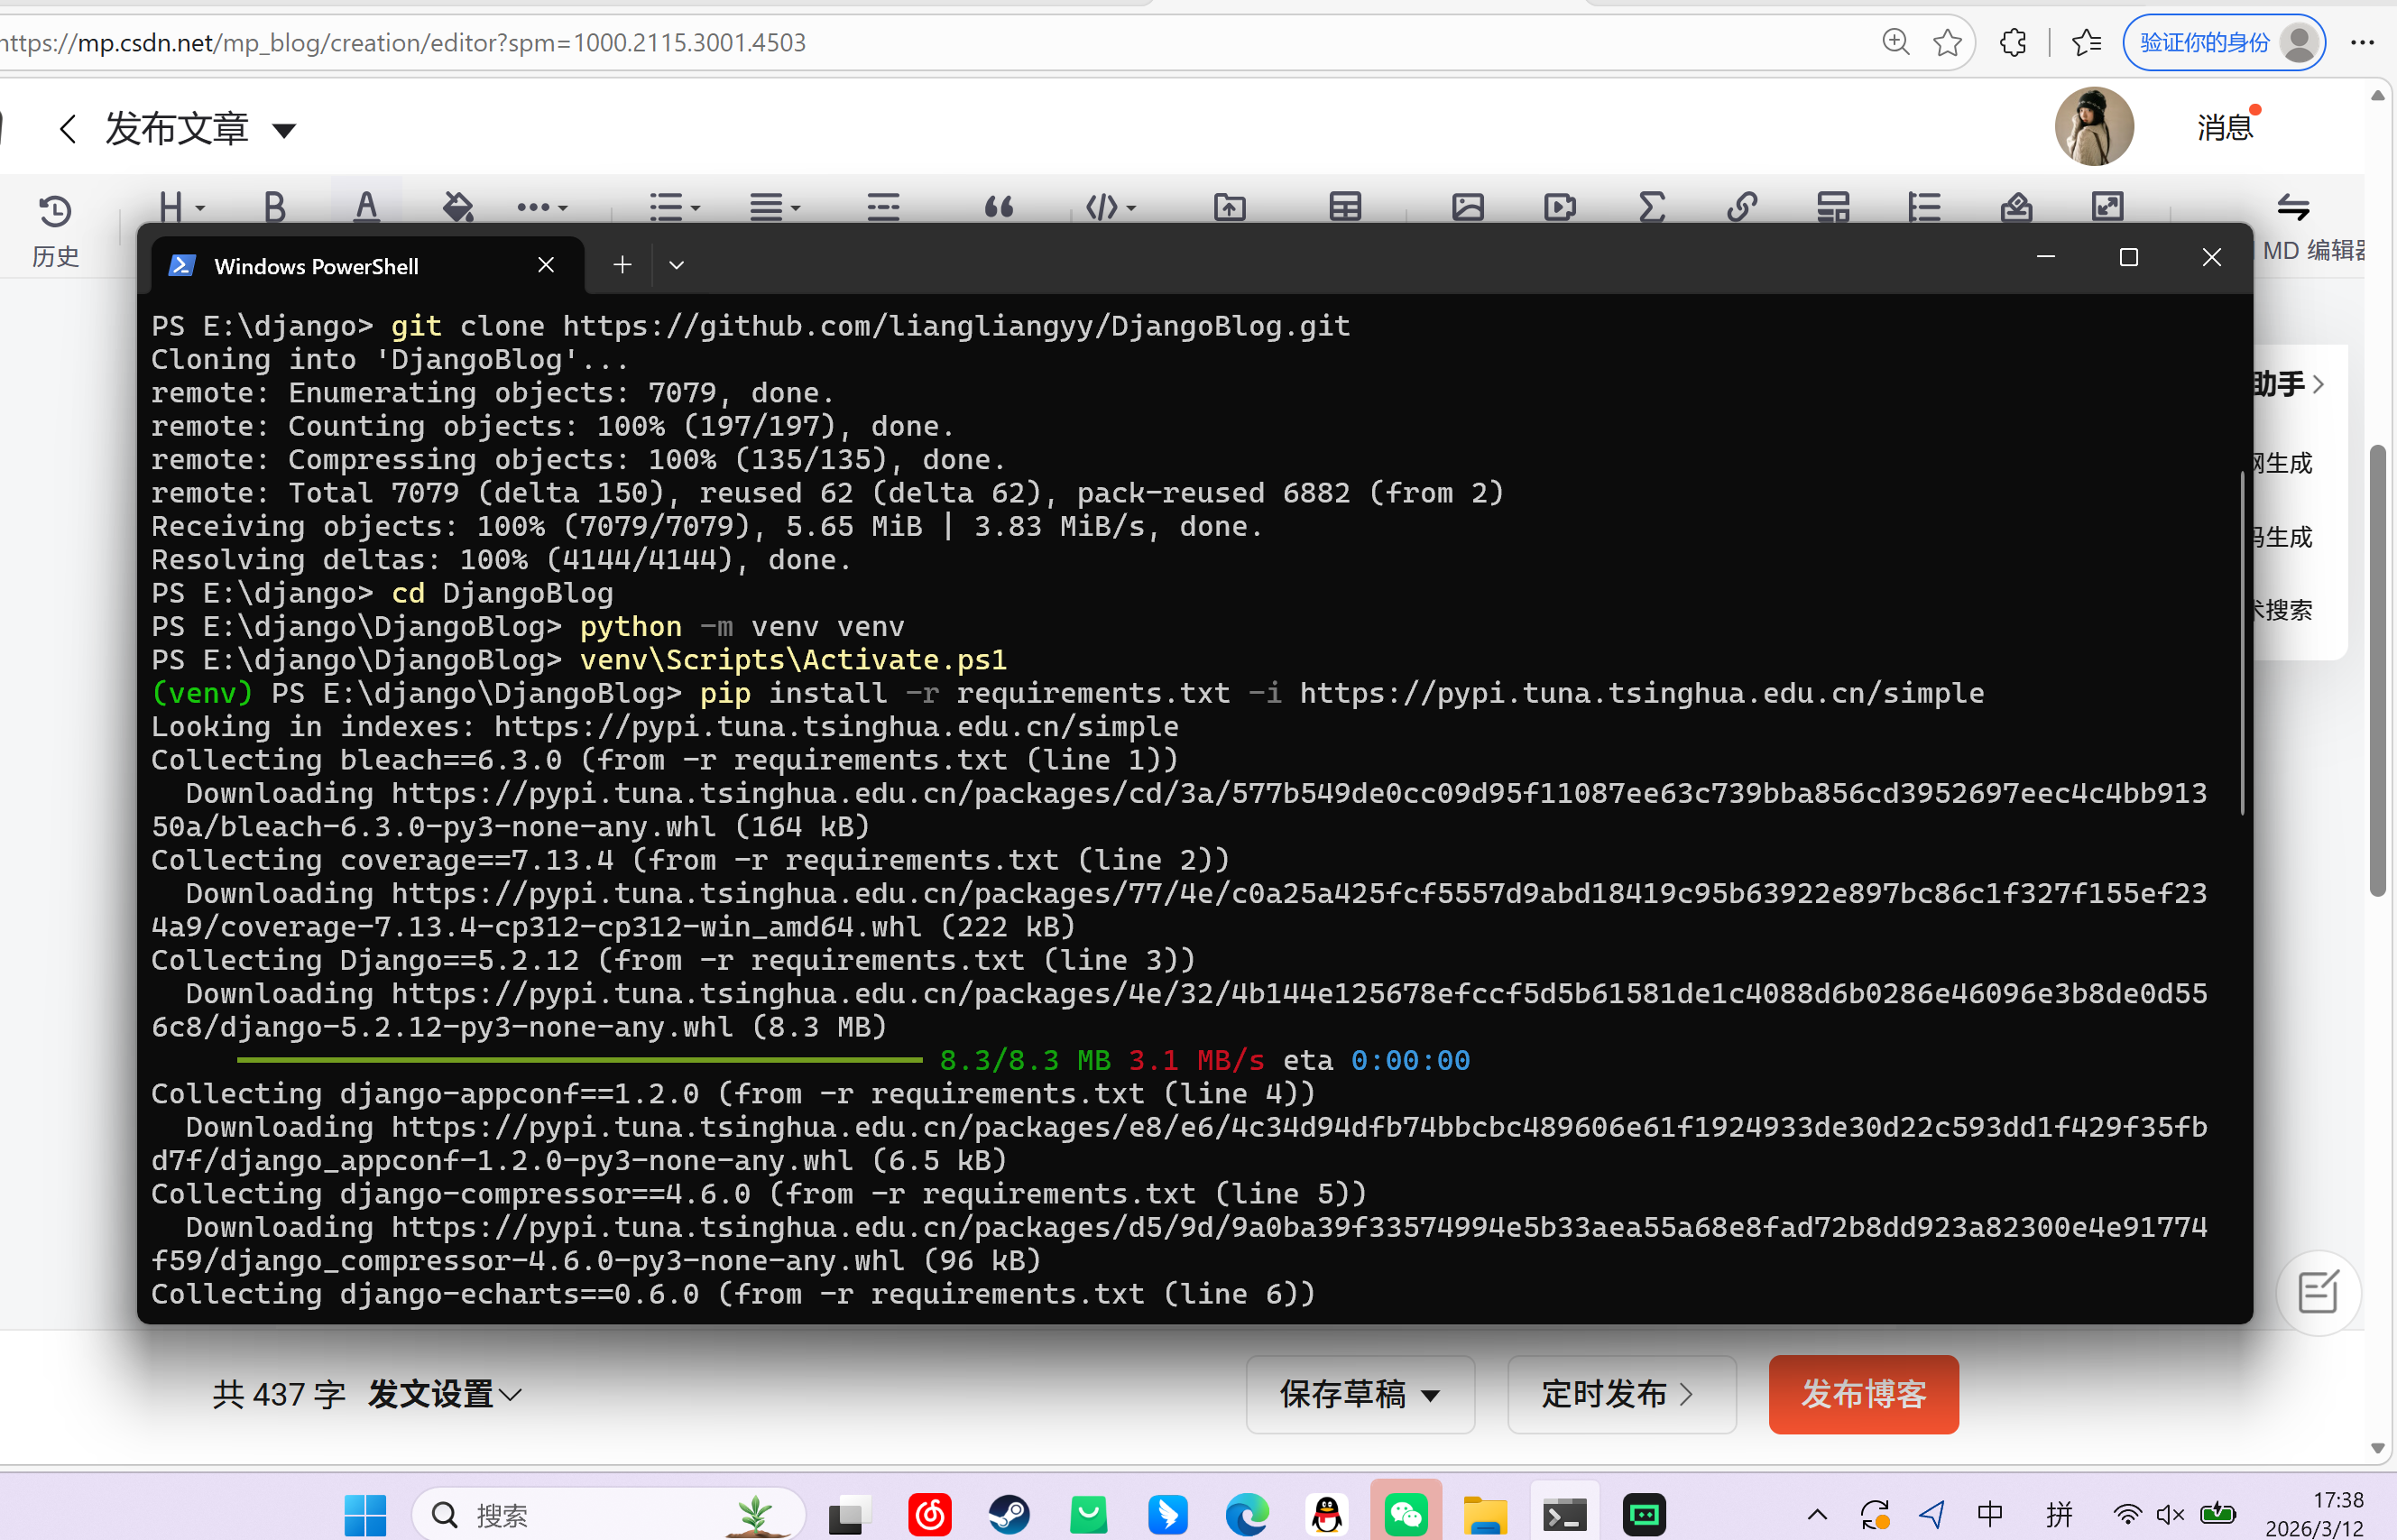Click the 保存草稿 button
This screenshot has width=2397, height=1540.
pyautogui.click(x=1360, y=1394)
